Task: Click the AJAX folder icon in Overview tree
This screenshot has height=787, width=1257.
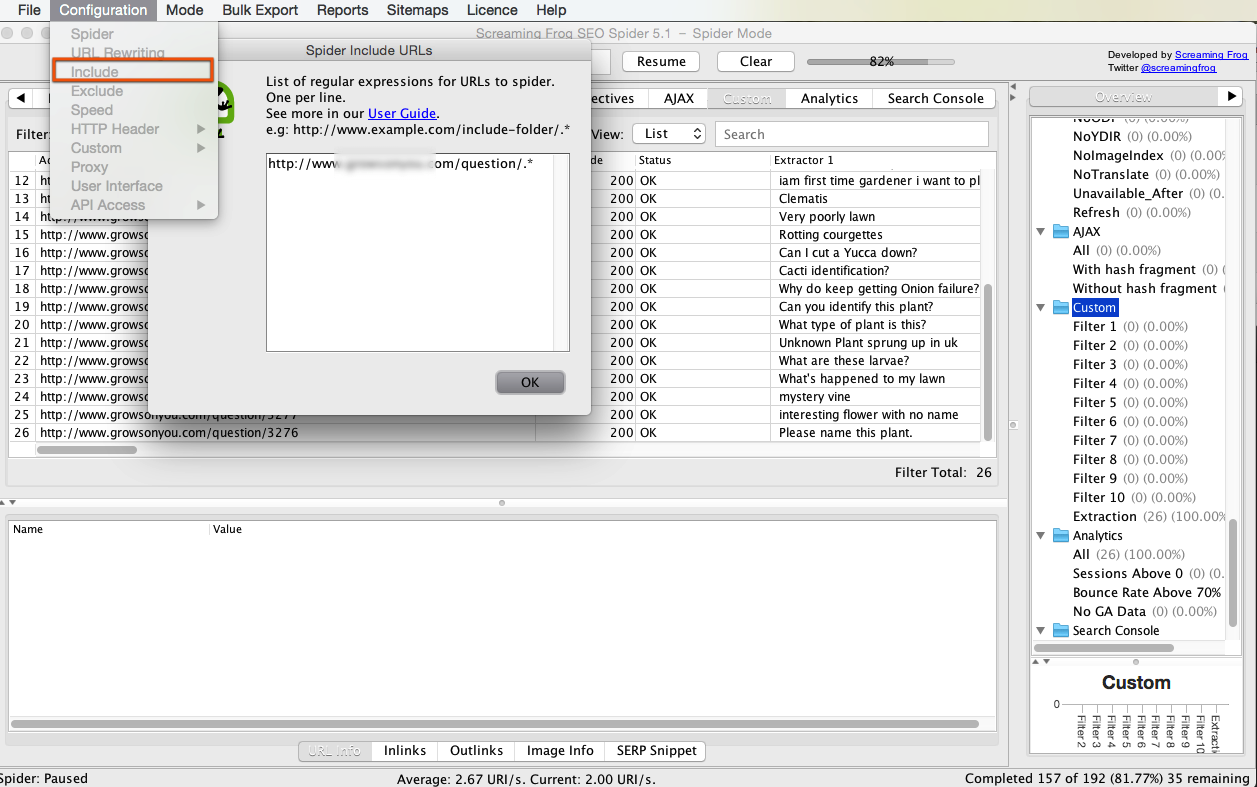Action: [x=1061, y=231]
